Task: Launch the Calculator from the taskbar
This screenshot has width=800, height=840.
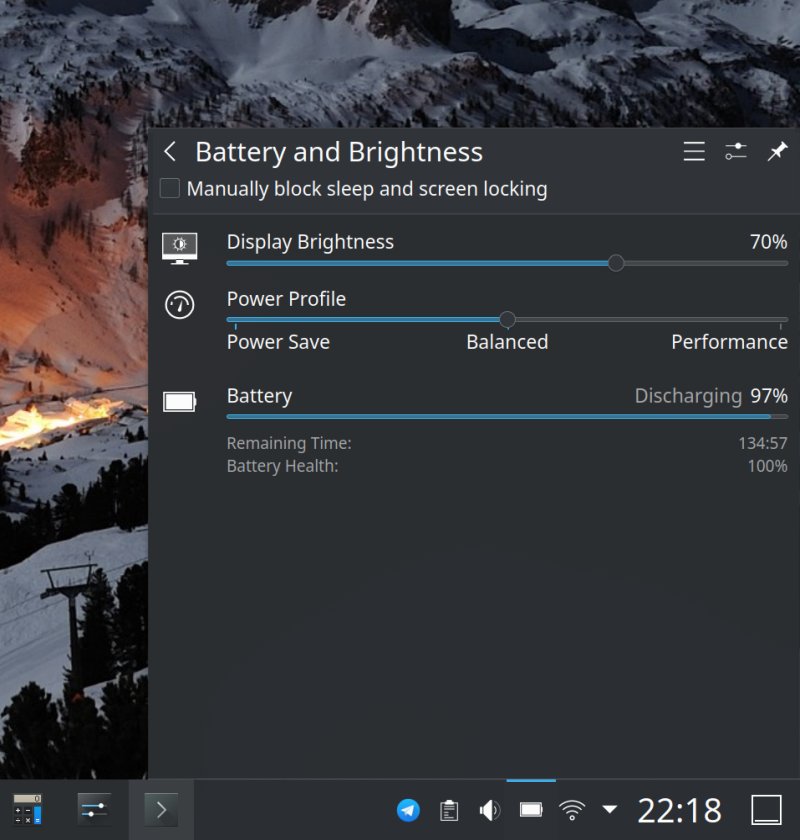Action: coord(25,810)
